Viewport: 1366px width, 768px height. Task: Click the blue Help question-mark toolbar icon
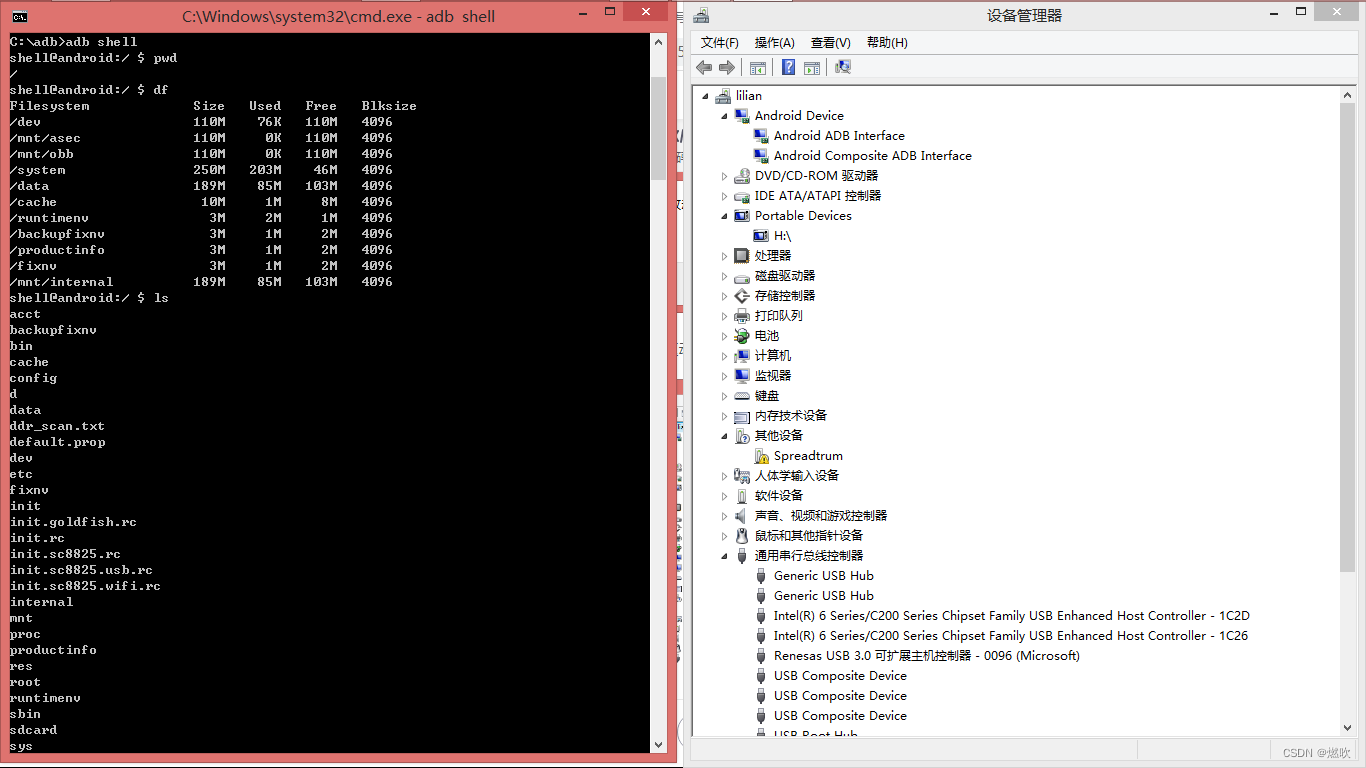tap(788, 67)
